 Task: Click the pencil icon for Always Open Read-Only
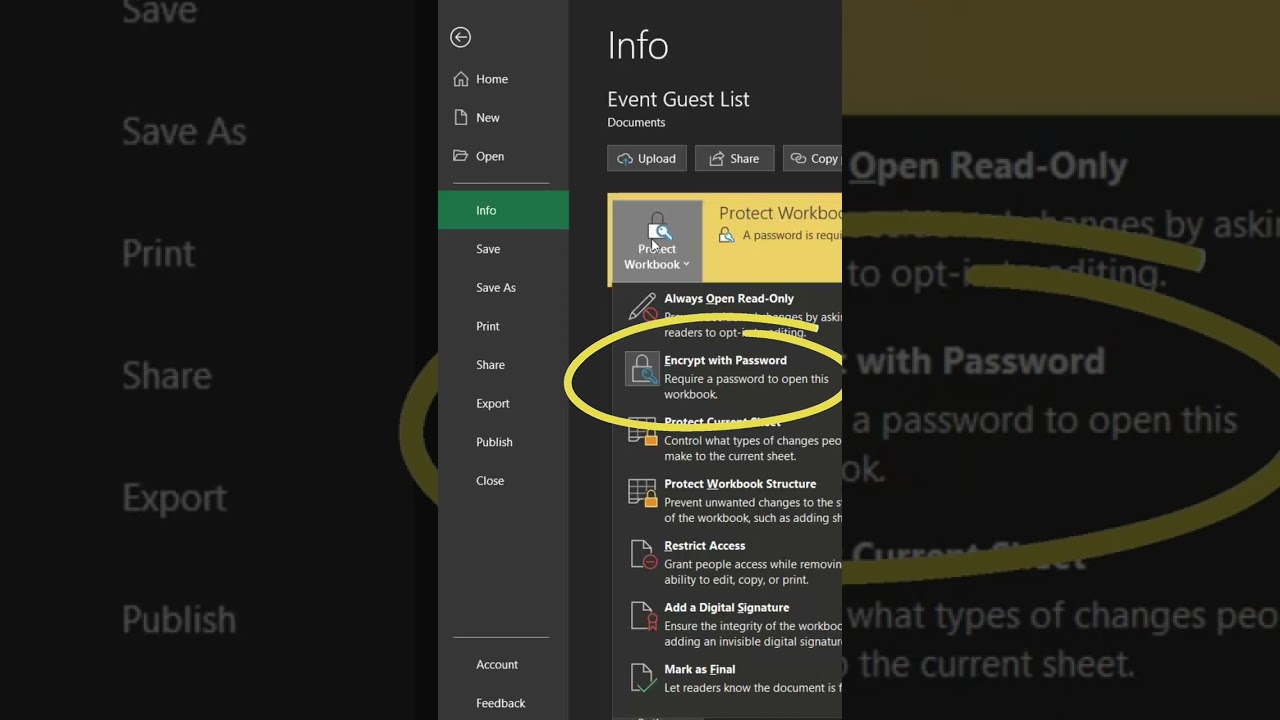pyautogui.click(x=642, y=307)
